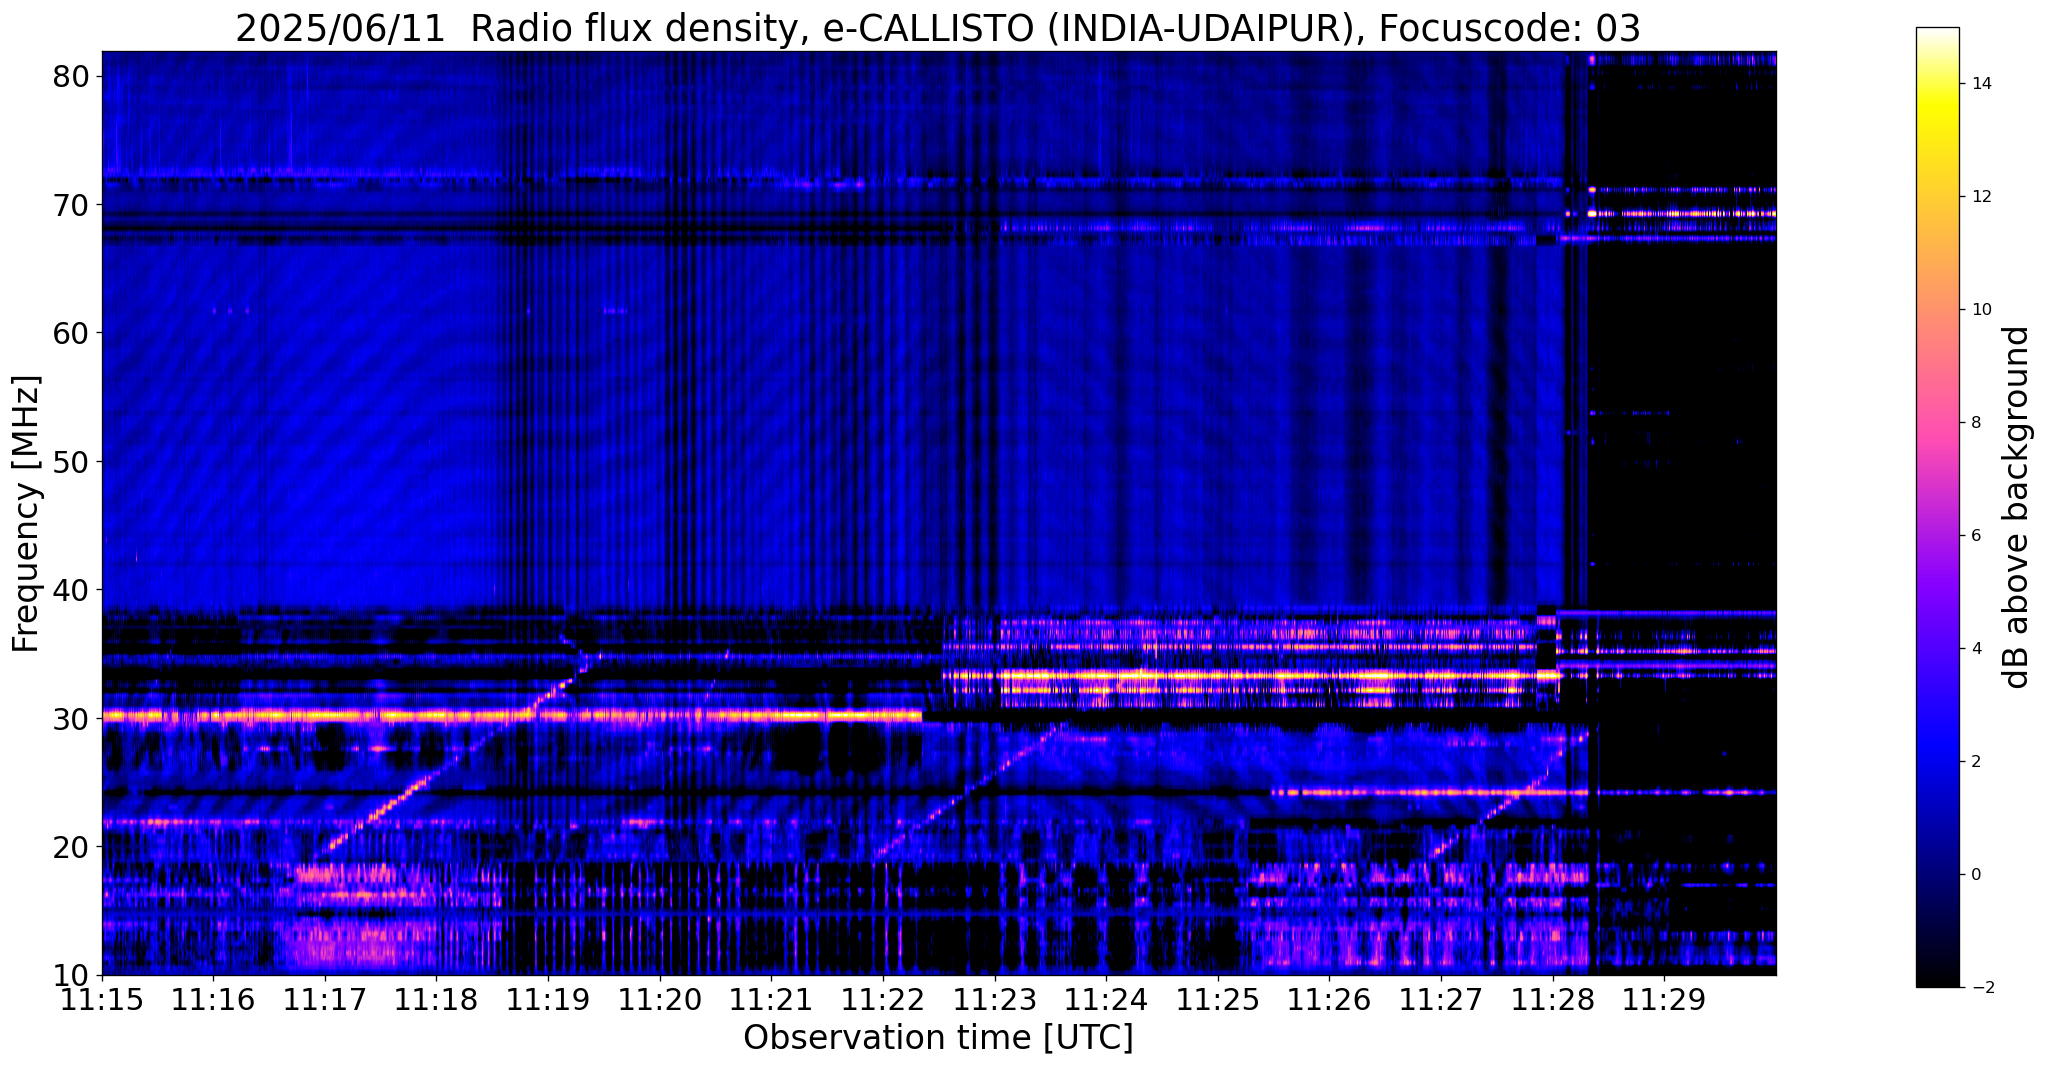
Task: Click the 11:16 time tick label
Action: point(213,999)
